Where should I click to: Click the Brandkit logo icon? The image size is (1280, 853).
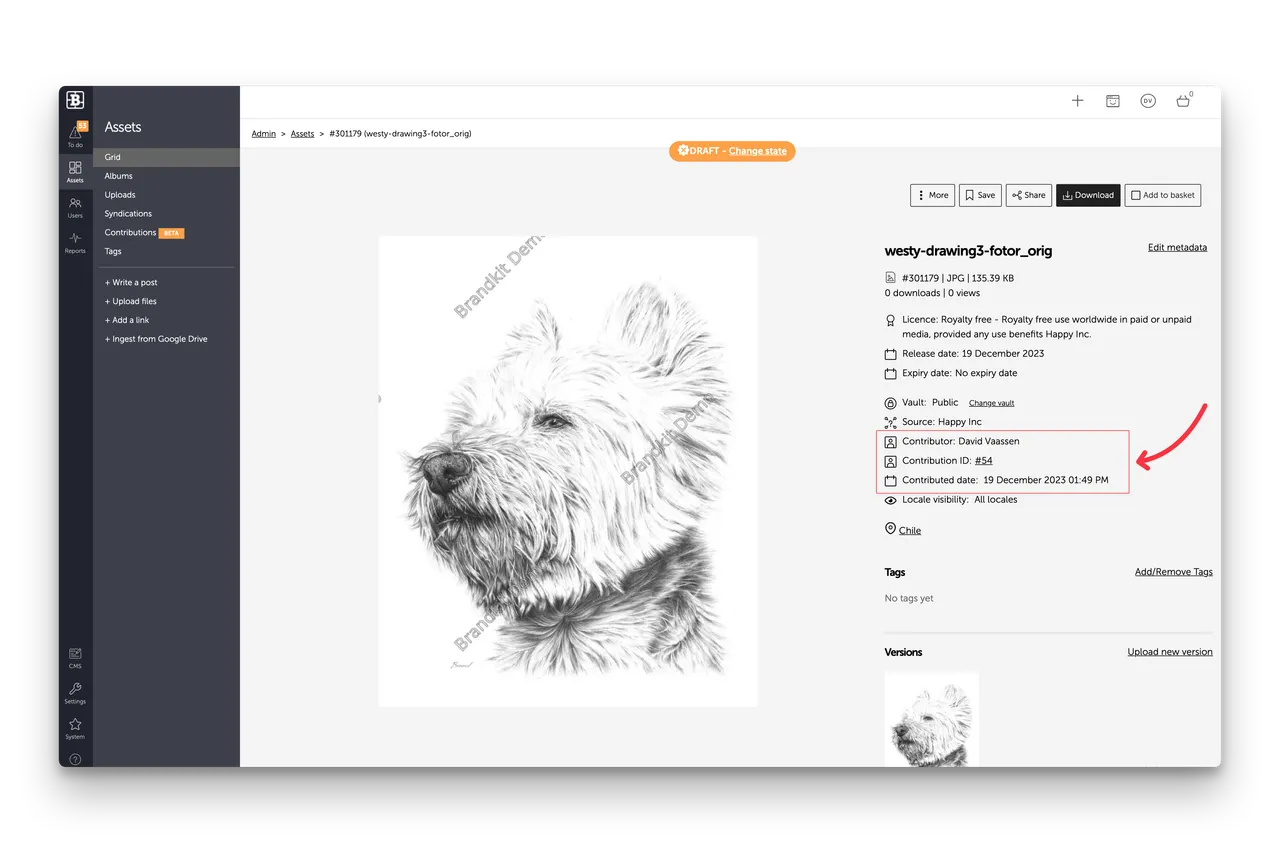click(75, 100)
